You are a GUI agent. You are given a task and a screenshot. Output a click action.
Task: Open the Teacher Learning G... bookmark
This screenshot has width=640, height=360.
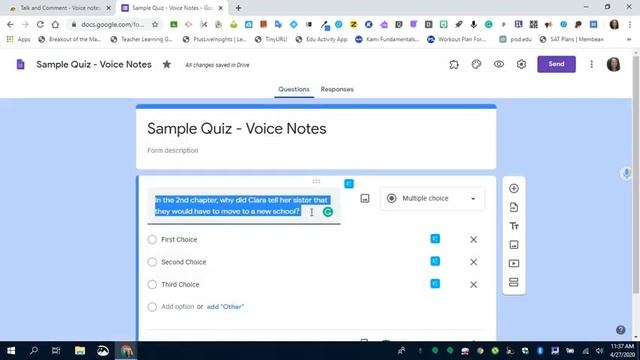142,39
